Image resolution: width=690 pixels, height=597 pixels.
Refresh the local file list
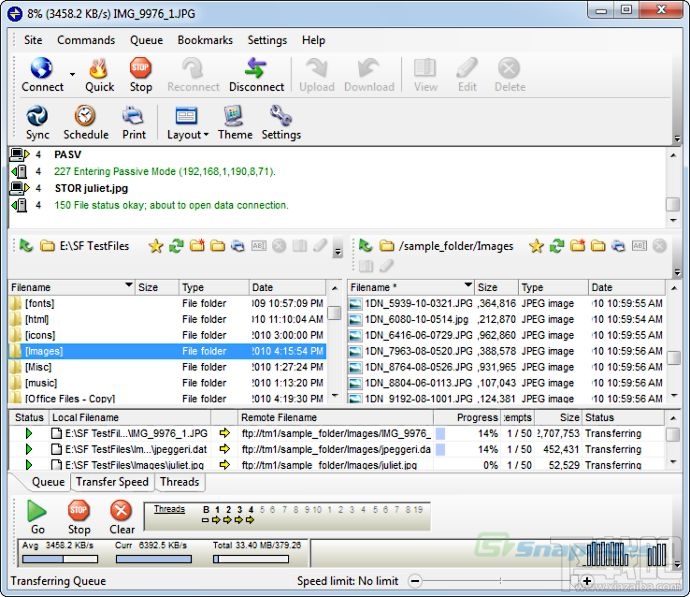tap(176, 246)
